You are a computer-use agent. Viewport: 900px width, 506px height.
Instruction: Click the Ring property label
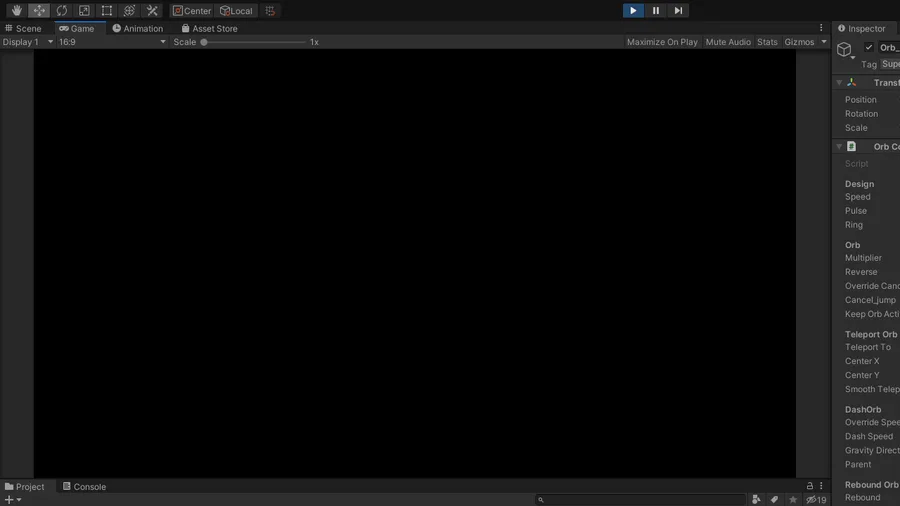pyautogui.click(x=854, y=225)
